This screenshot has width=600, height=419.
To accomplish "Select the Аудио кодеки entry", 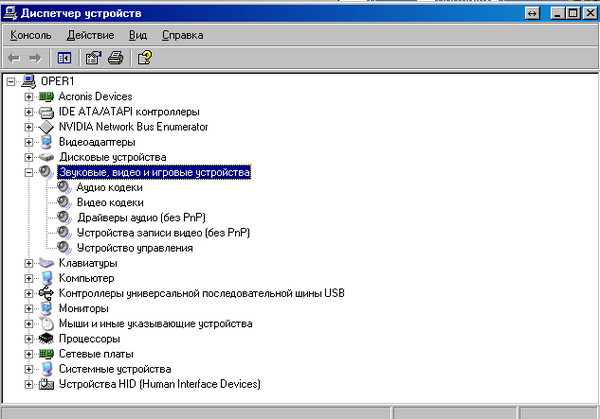I will tap(109, 187).
